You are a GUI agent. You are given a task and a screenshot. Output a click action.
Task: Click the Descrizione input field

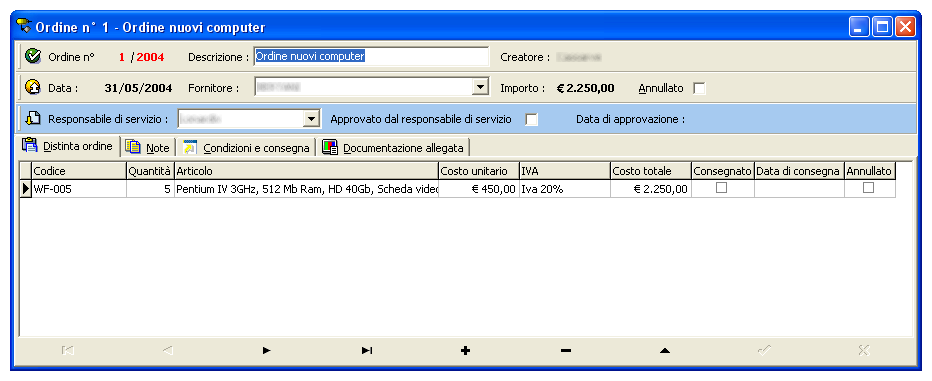click(x=371, y=56)
